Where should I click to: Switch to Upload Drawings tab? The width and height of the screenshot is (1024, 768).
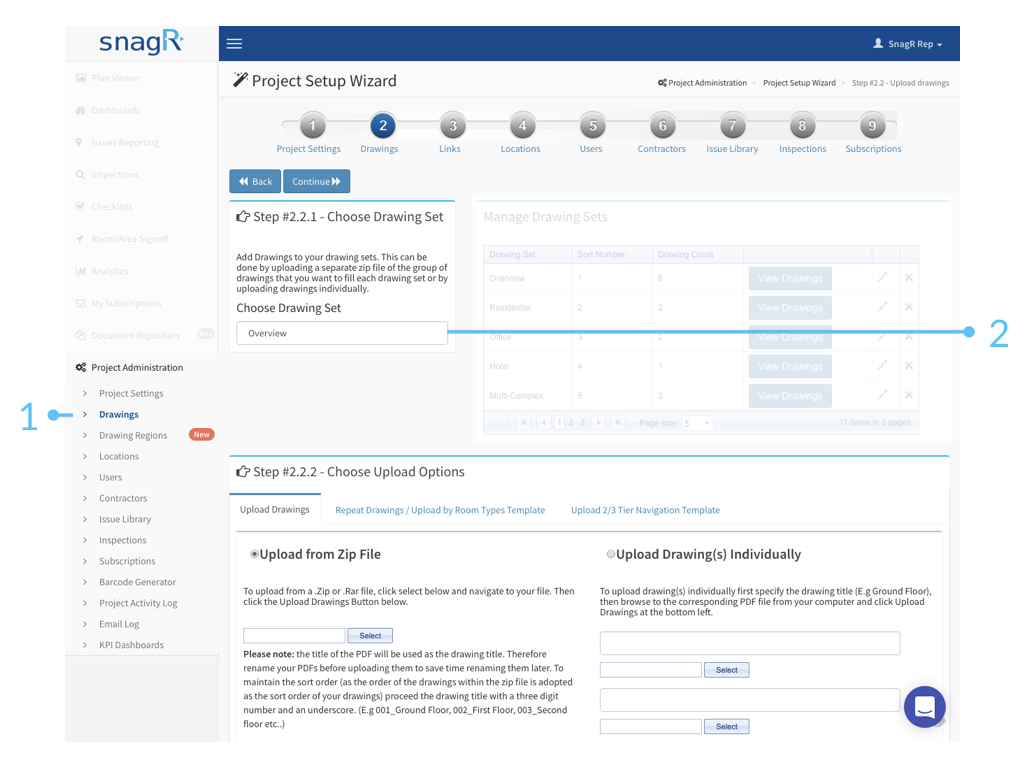click(275, 509)
